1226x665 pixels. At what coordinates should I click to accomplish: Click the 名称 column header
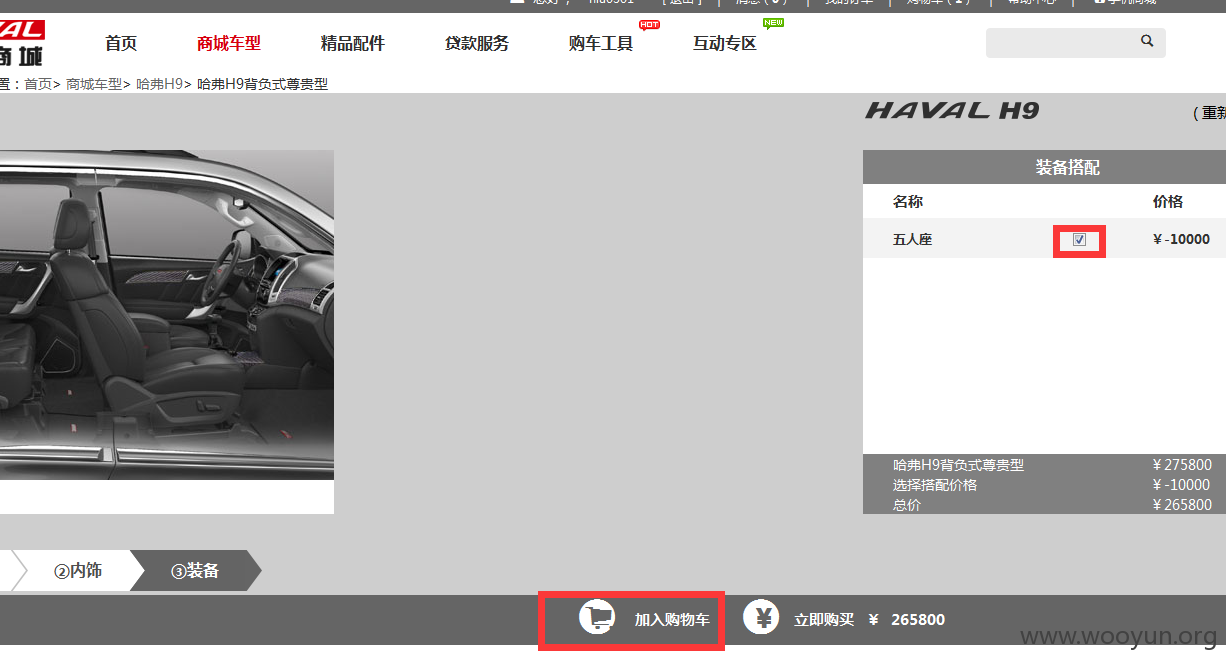908,202
